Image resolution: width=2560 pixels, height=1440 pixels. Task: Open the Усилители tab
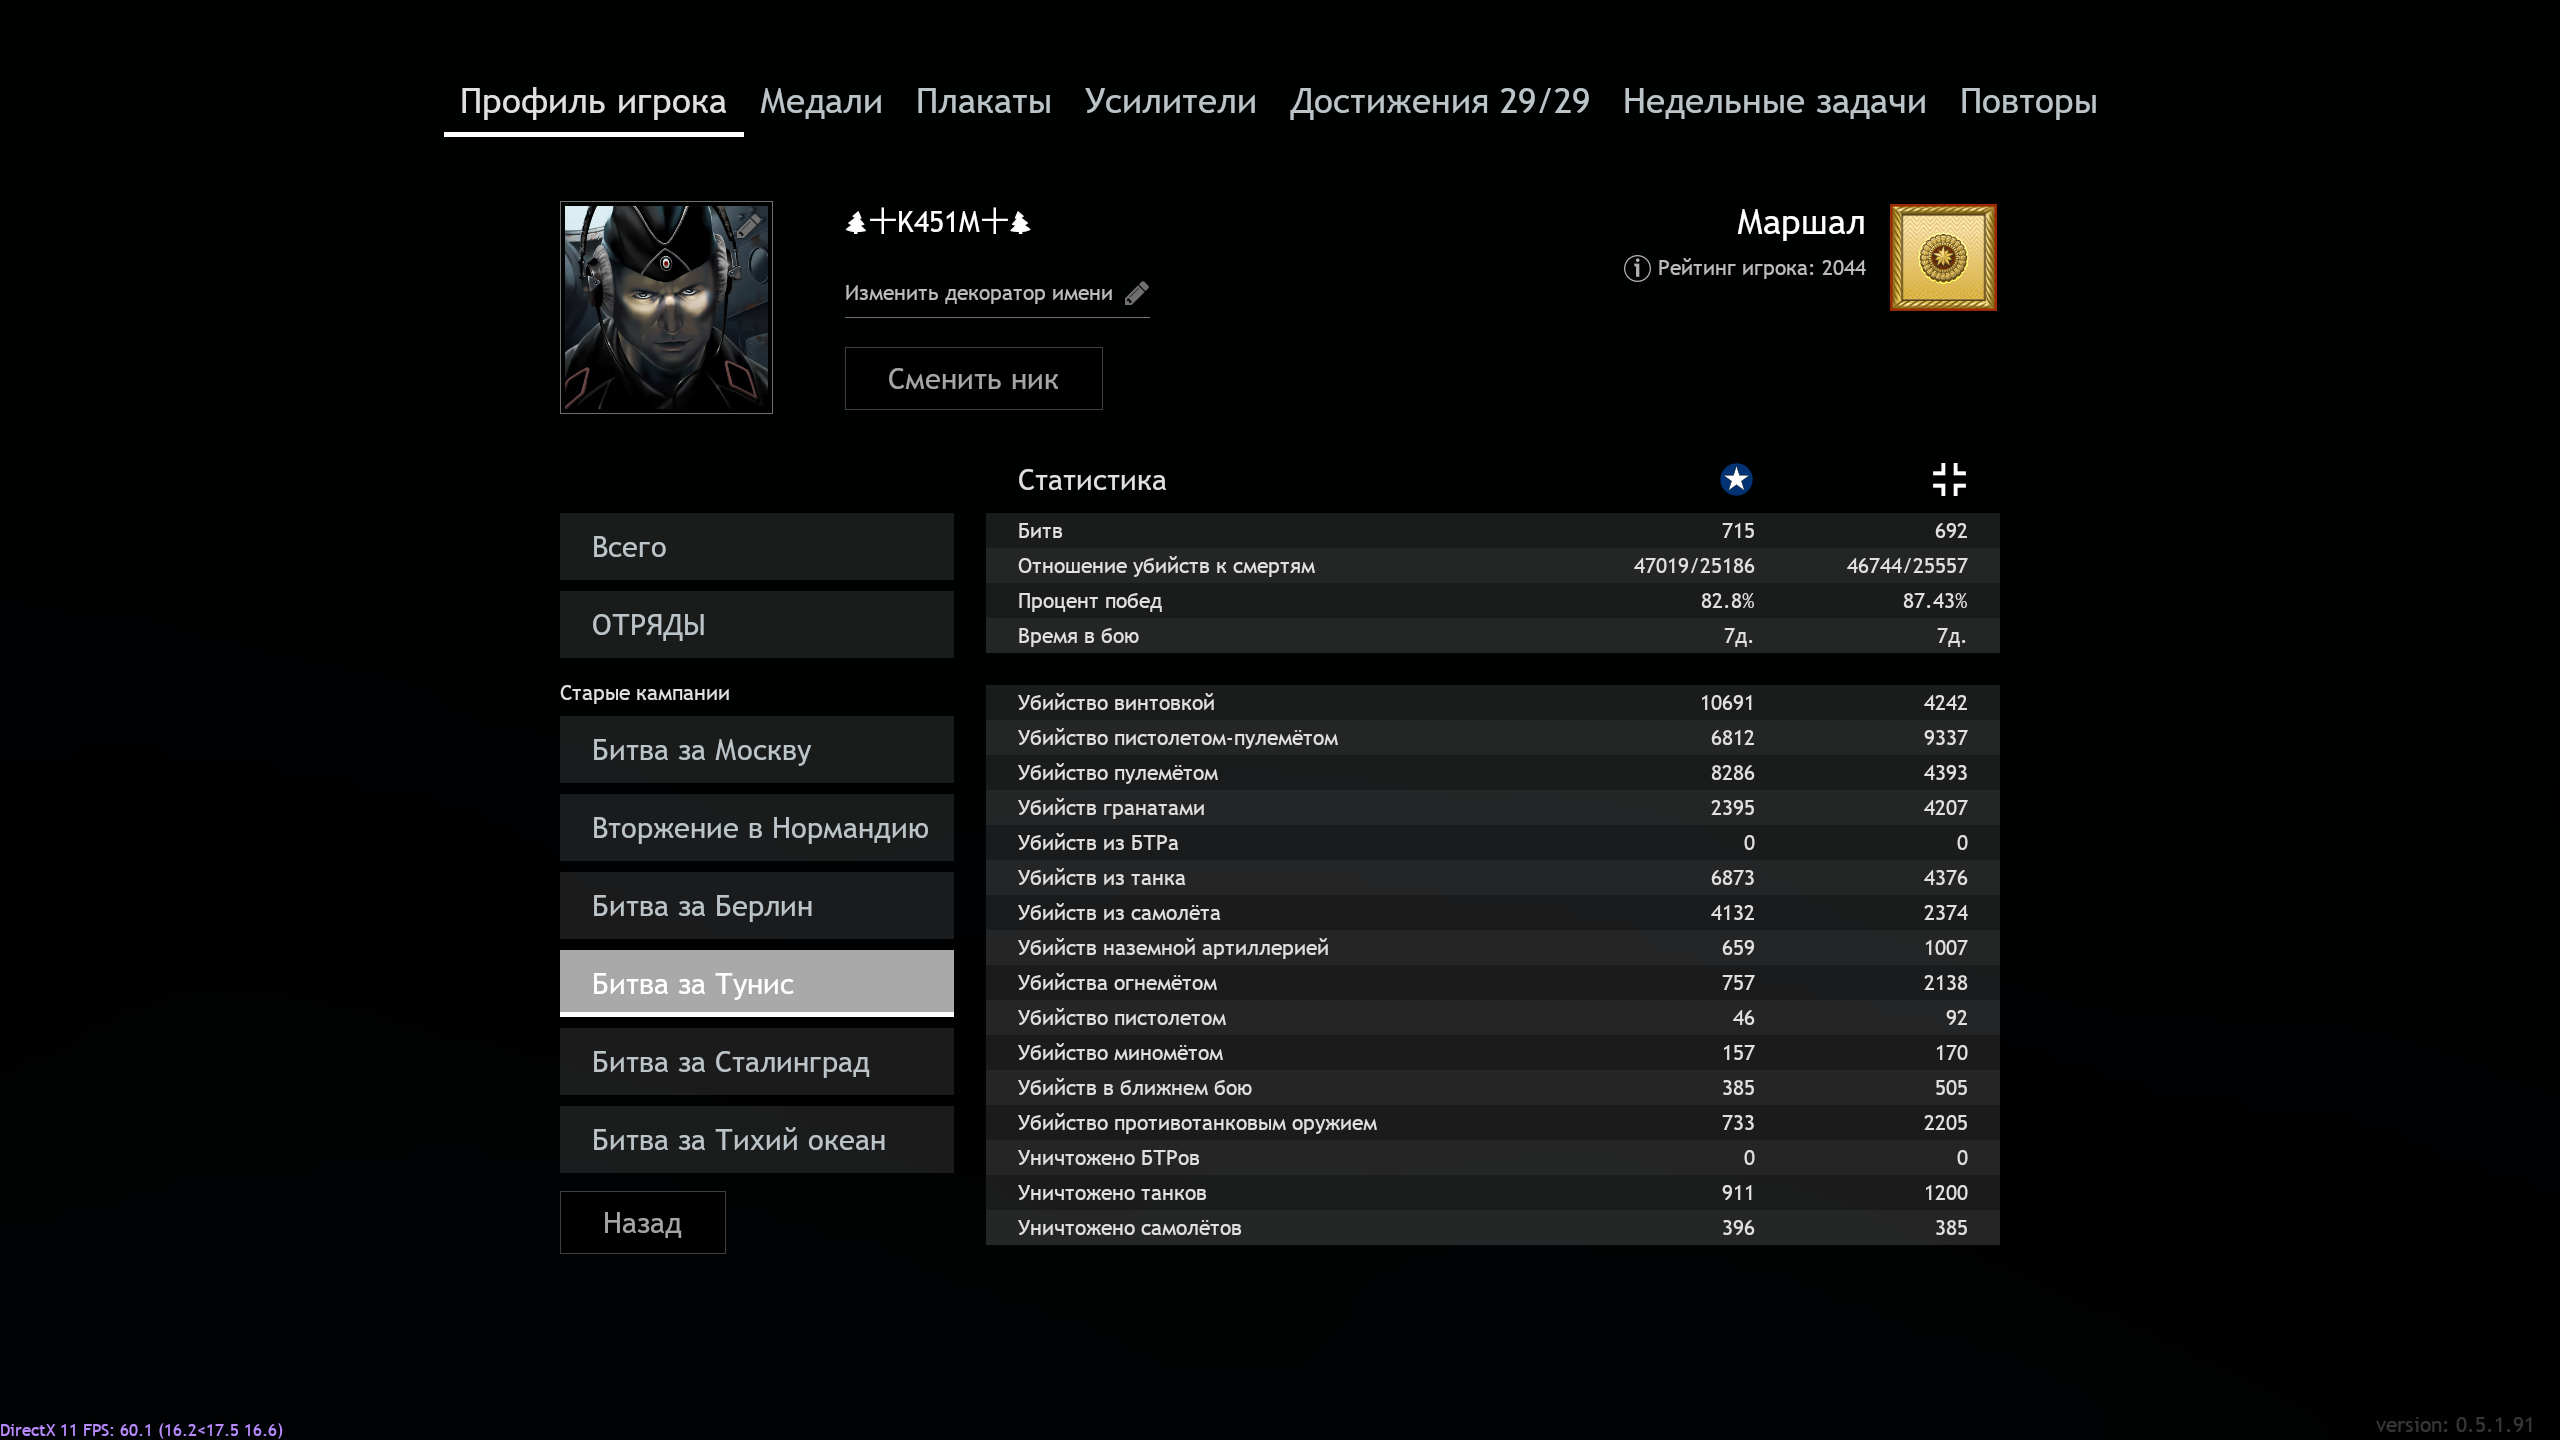(x=1170, y=101)
